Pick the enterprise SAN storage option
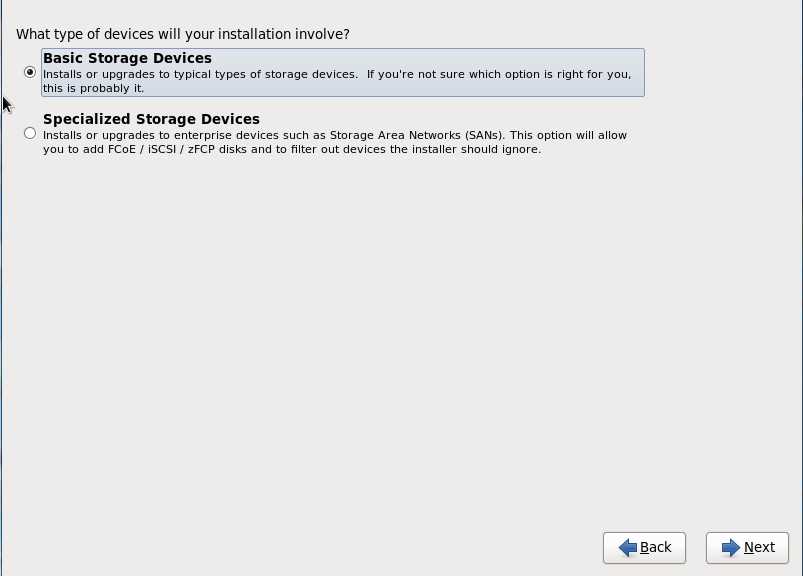Viewport: 803px width, 576px height. coord(30,134)
